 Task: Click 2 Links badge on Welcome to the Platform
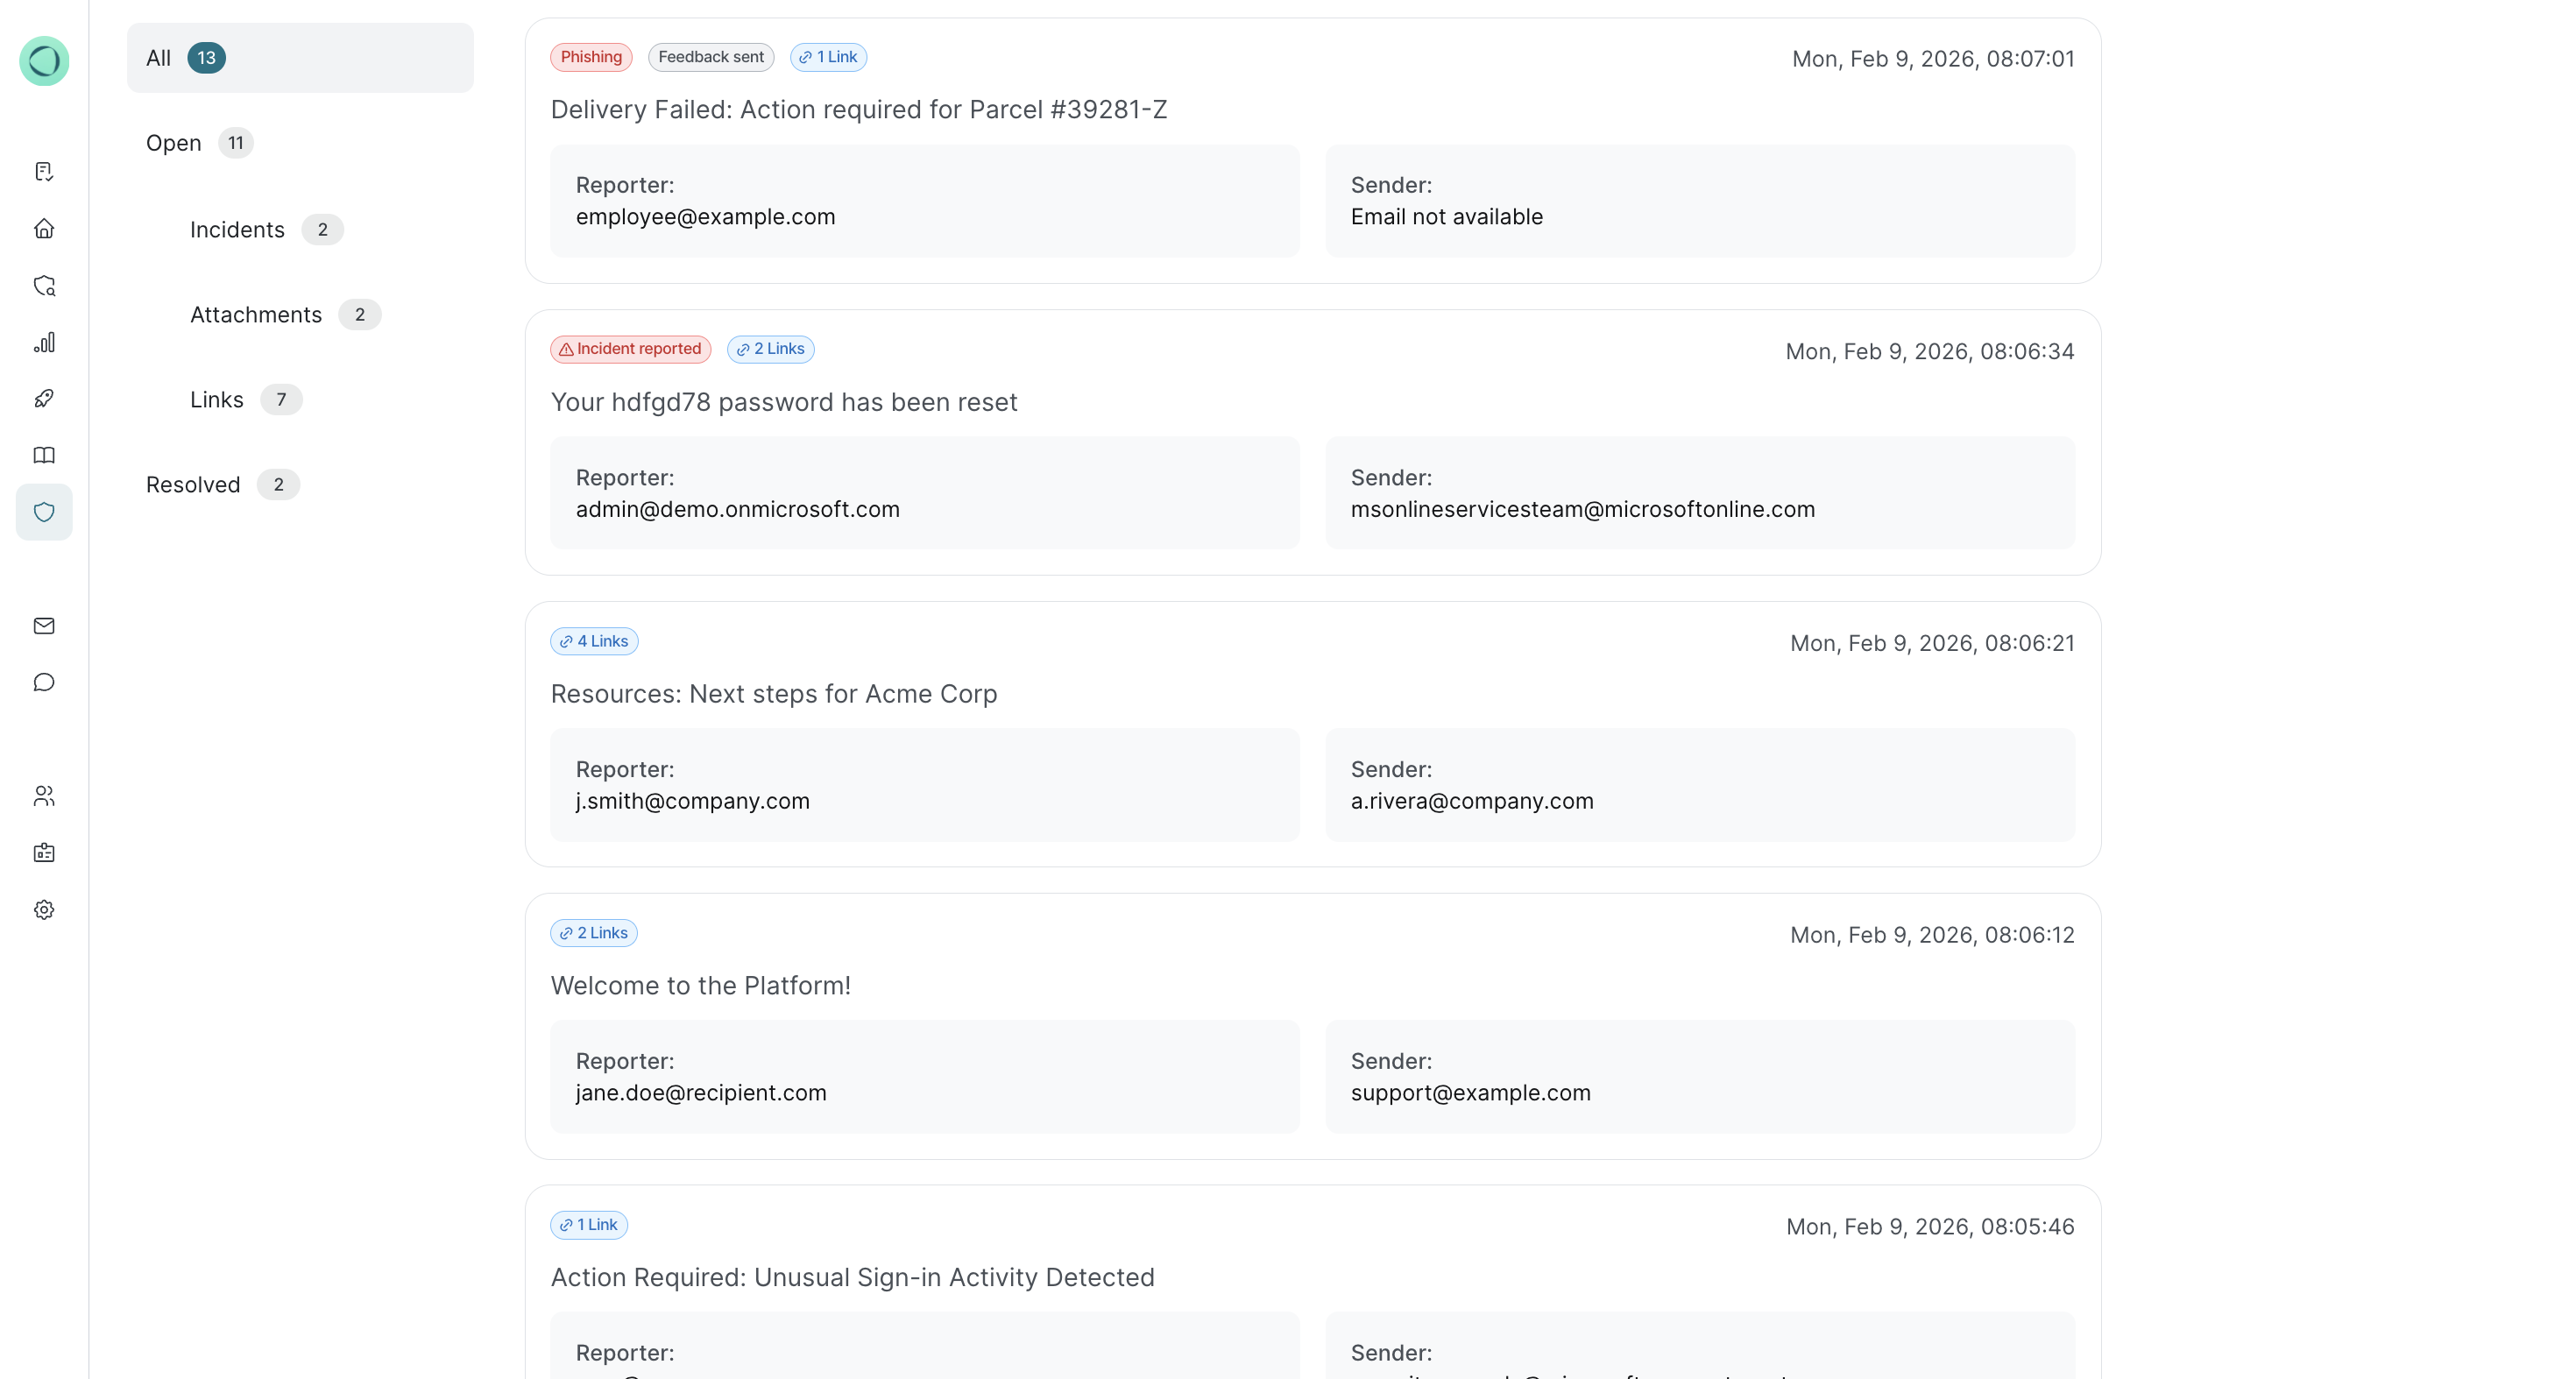594,933
